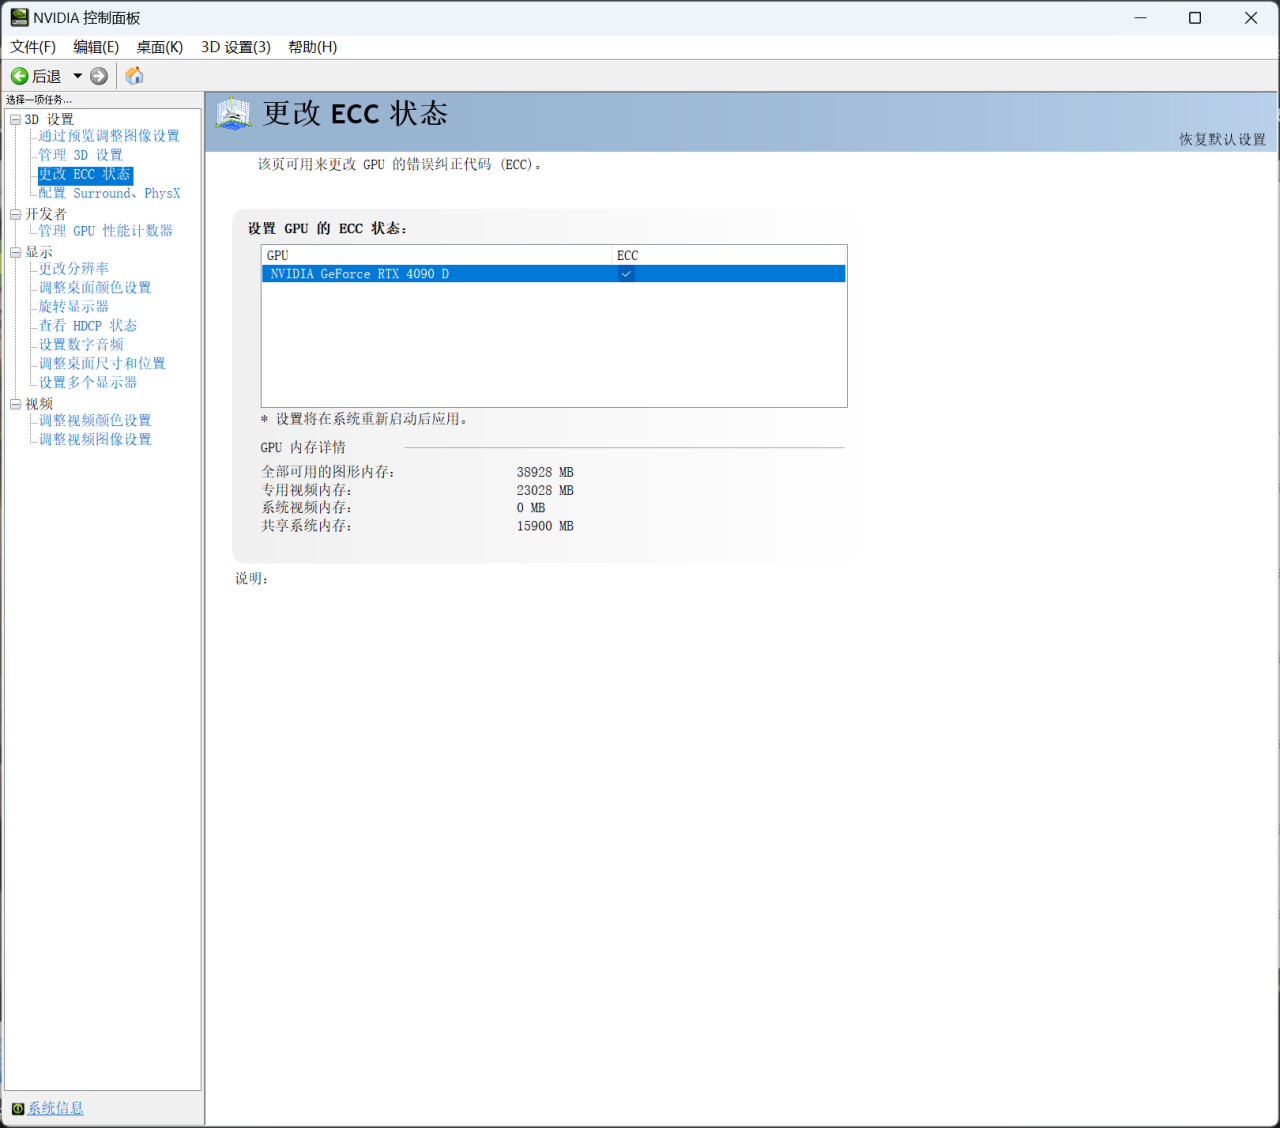The width and height of the screenshot is (1280, 1128).
Task: Click the 15900 MB shared memory value
Action: (545, 526)
